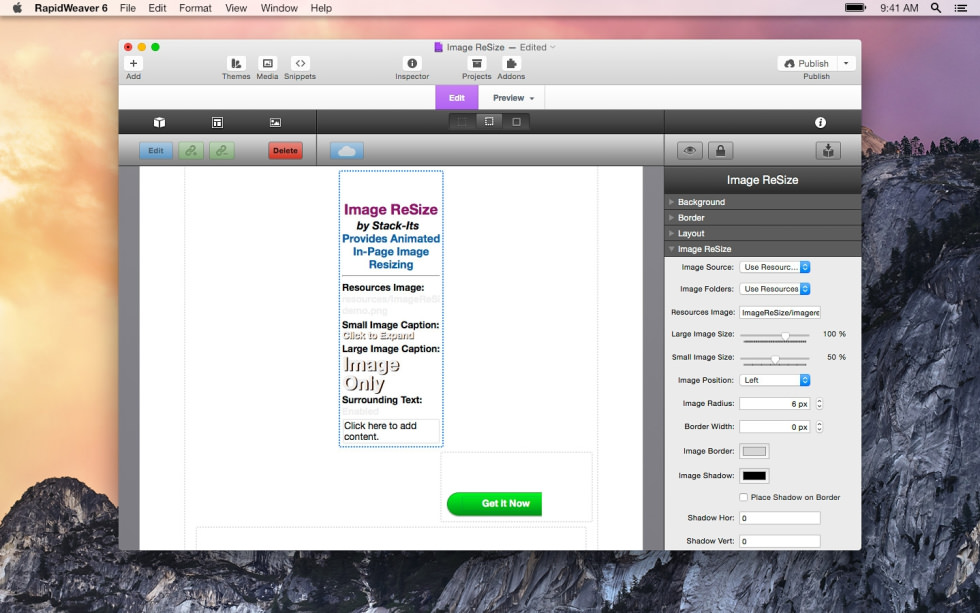Click the Image Radius stepper arrows
The width and height of the screenshot is (980, 613).
tap(819, 404)
